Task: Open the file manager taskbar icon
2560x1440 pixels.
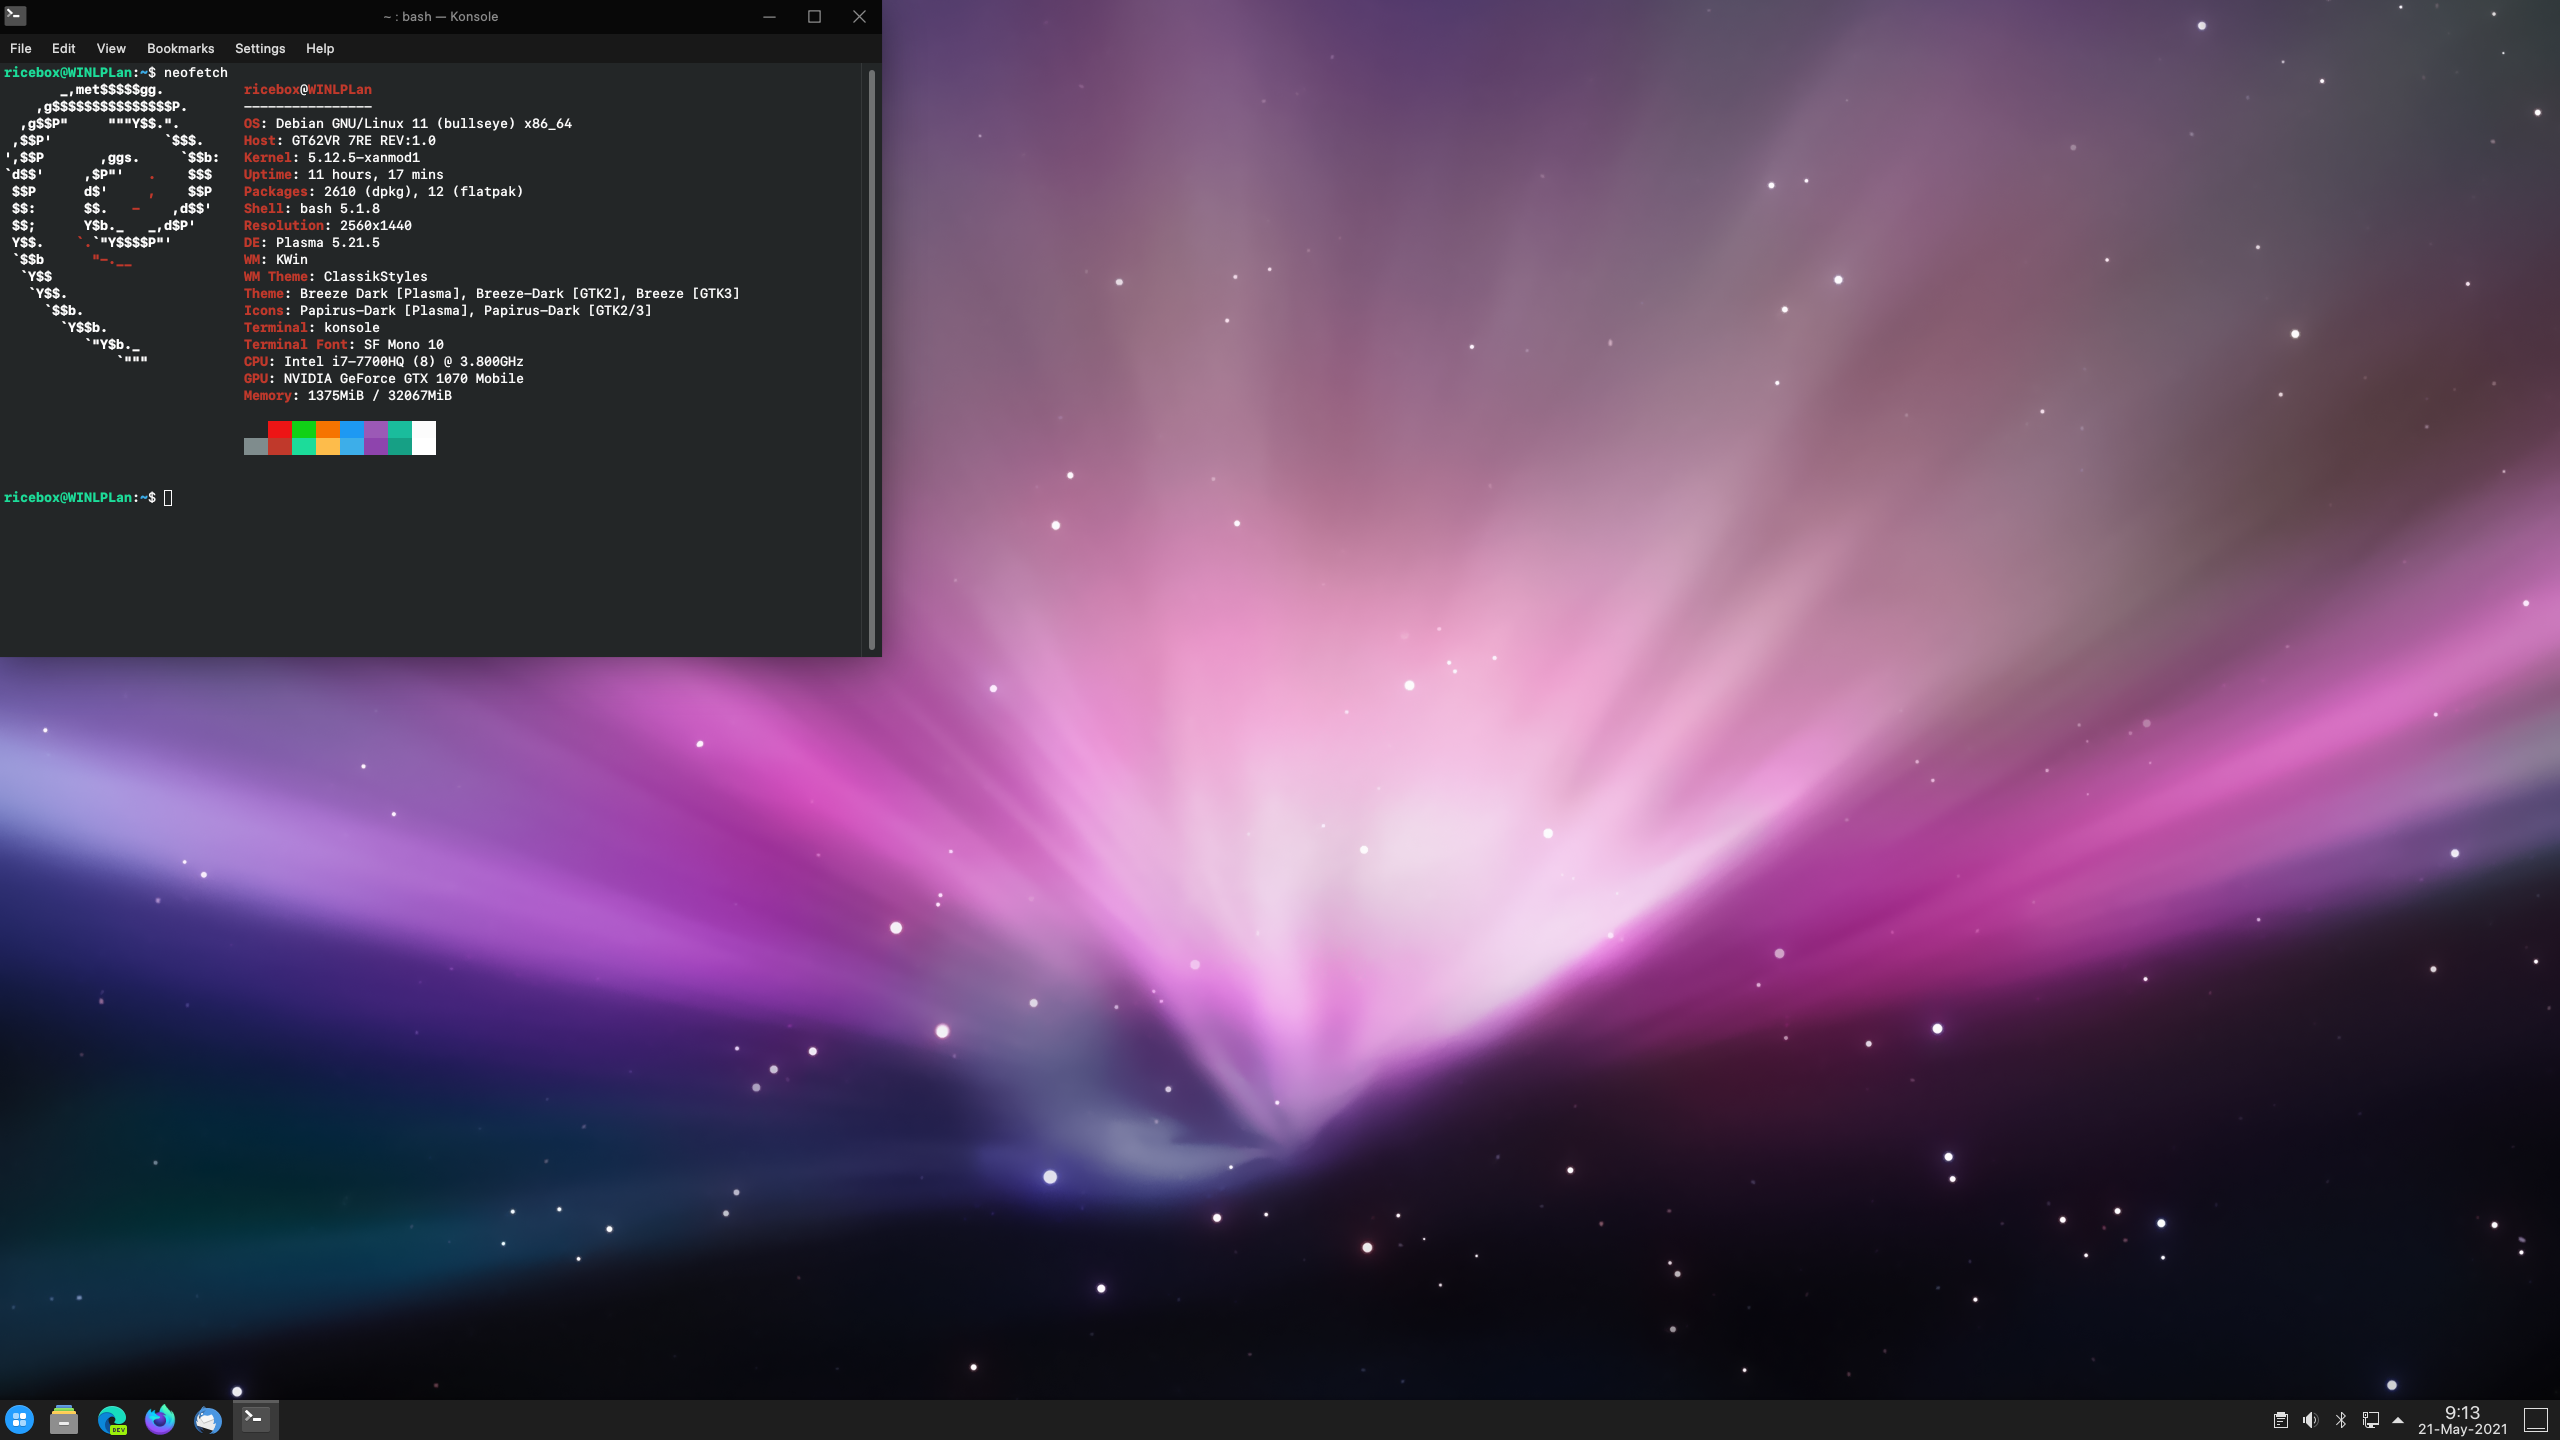Action: click(x=64, y=1420)
